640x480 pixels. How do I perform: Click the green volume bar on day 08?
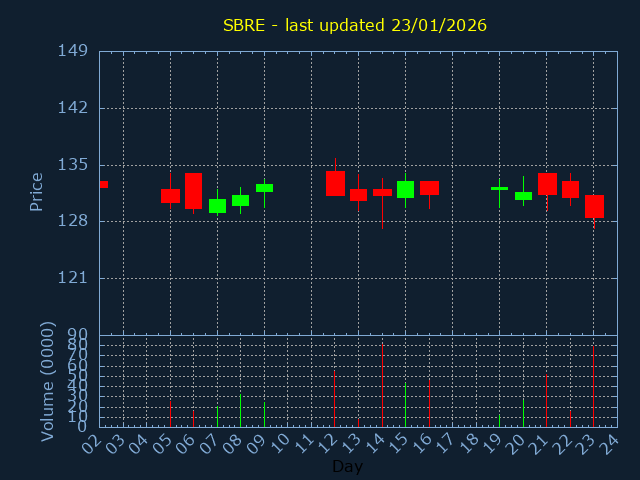[240, 410]
